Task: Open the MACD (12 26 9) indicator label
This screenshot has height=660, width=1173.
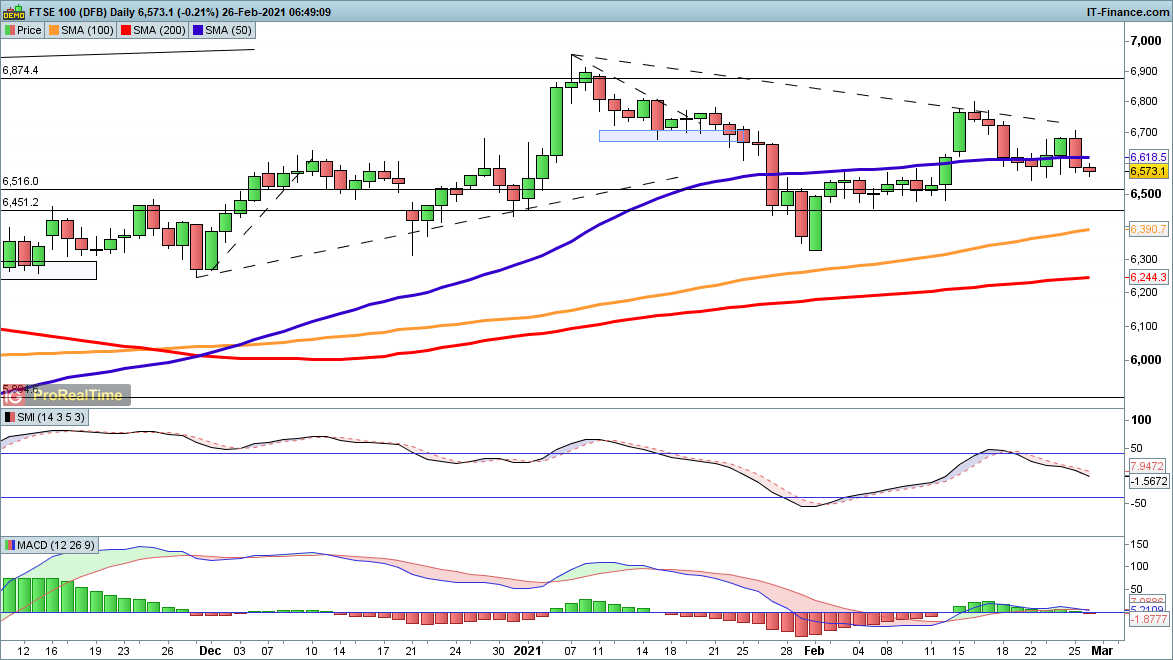Action: (x=50, y=545)
